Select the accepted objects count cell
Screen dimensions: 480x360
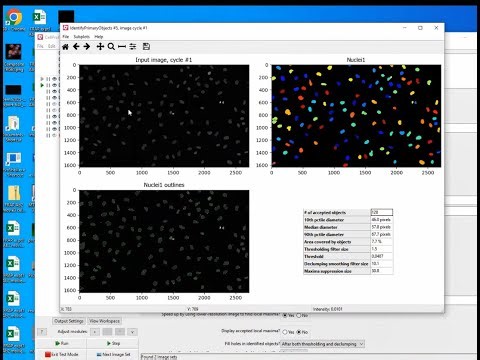point(382,212)
